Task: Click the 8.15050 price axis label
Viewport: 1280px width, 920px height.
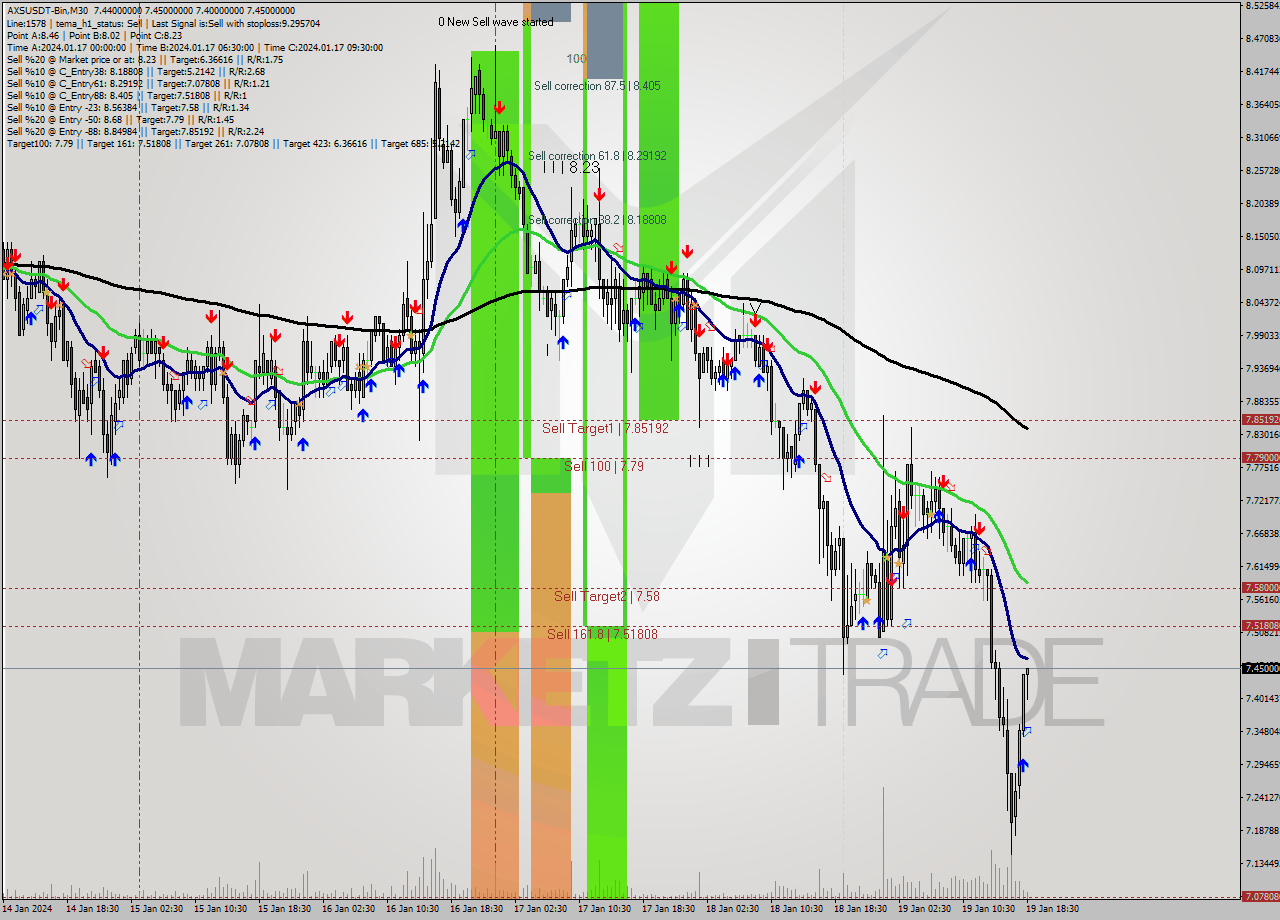Action: pos(1262,236)
